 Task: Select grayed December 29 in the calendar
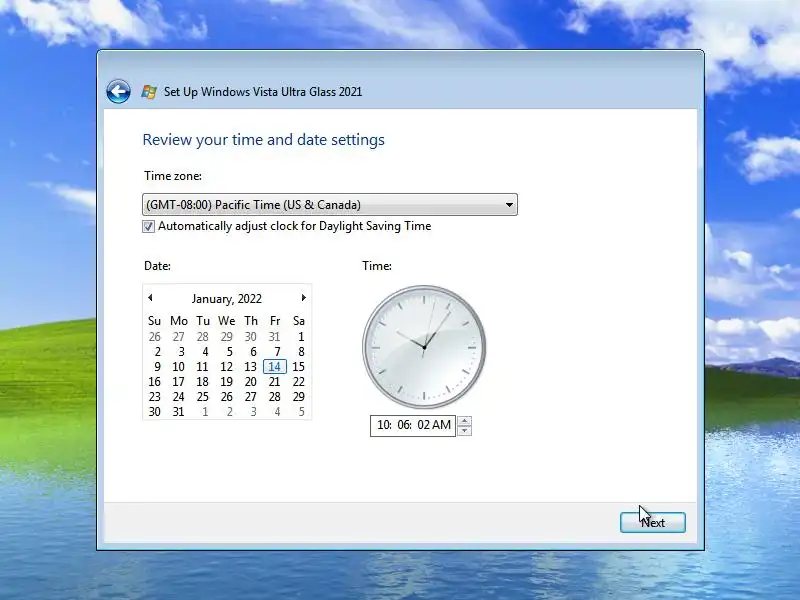point(227,337)
